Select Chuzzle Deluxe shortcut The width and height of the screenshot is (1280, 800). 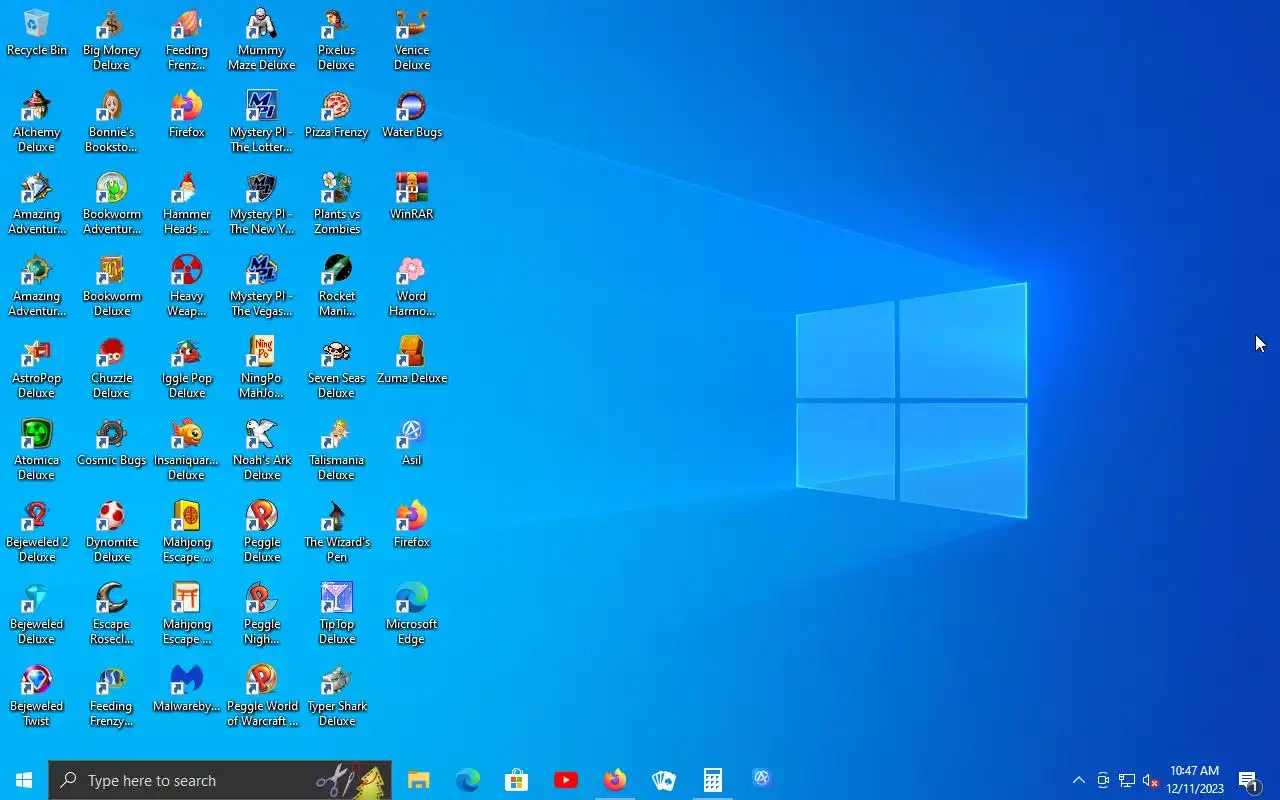coord(111,368)
